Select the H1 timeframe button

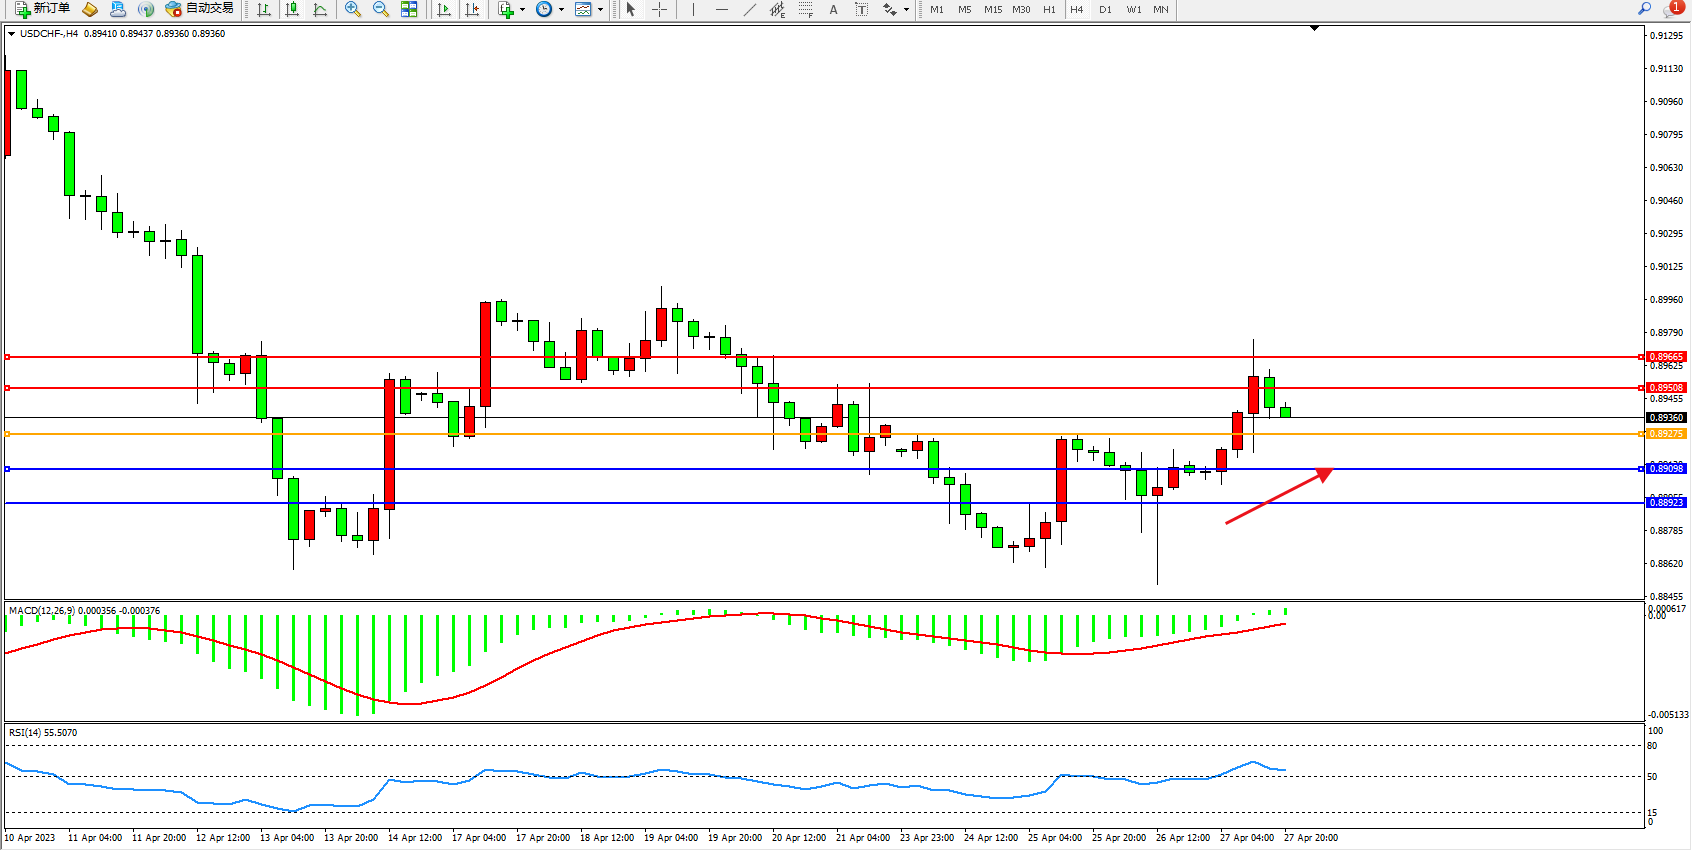[1049, 9]
